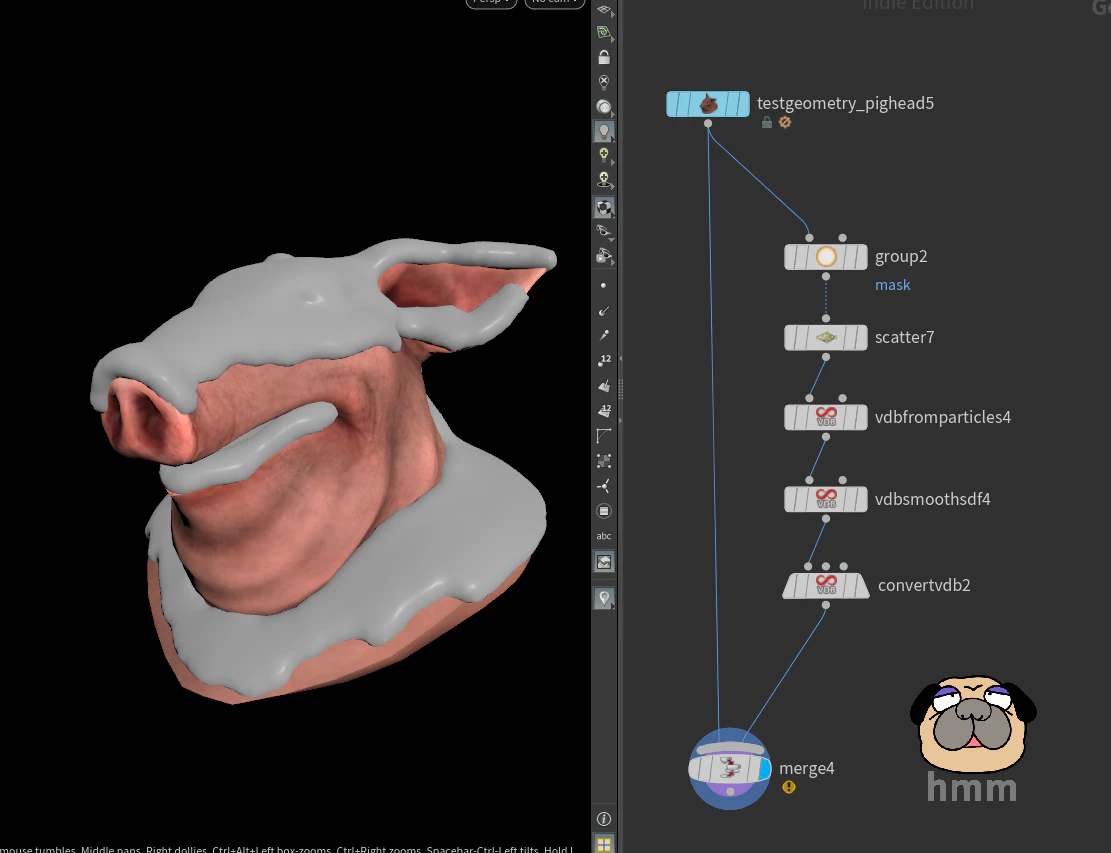Screen dimensions: 1111x853
Task: Open the green construction plane icon menu
Action: (604, 33)
